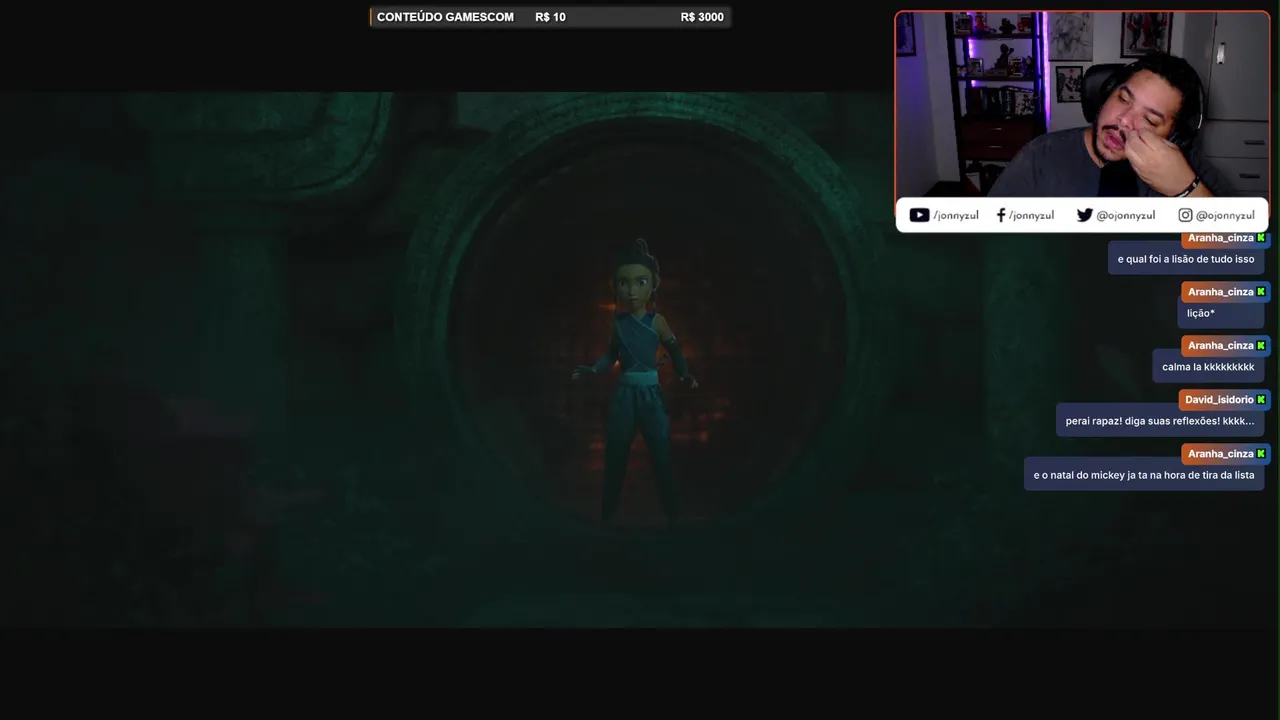1280x720 pixels.
Task: Click the Twitter bird icon
Action: [x=1085, y=215]
